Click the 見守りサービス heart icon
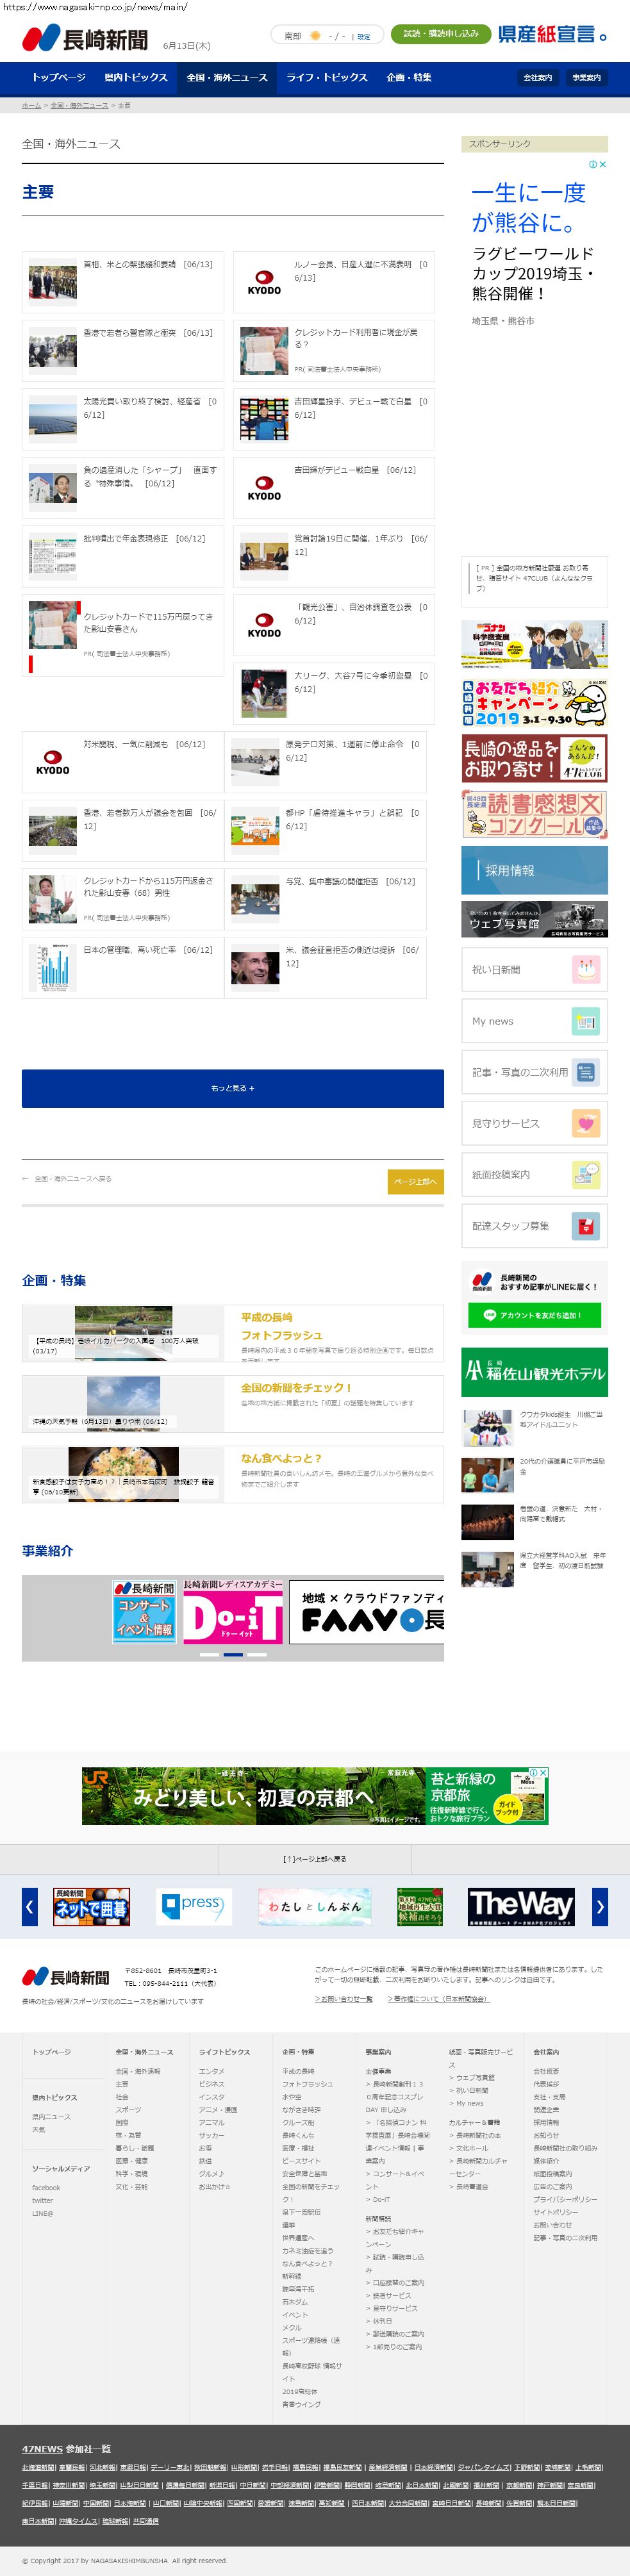The height and width of the screenshot is (2576, 630). click(x=586, y=1123)
